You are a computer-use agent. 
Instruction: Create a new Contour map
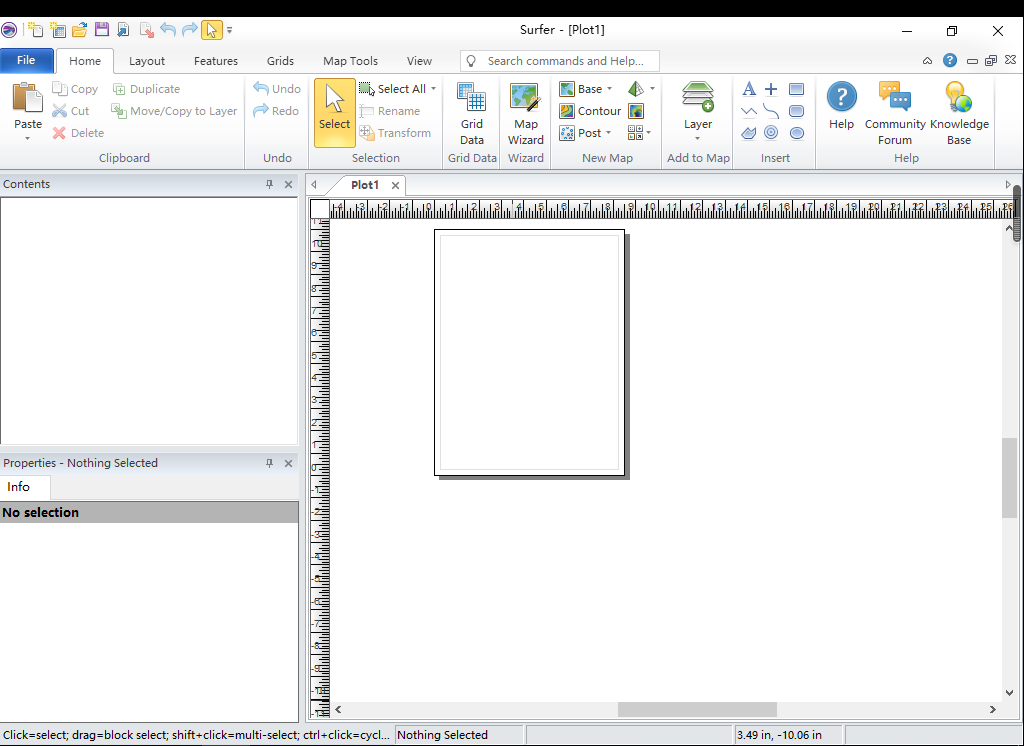pyautogui.click(x=590, y=111)
